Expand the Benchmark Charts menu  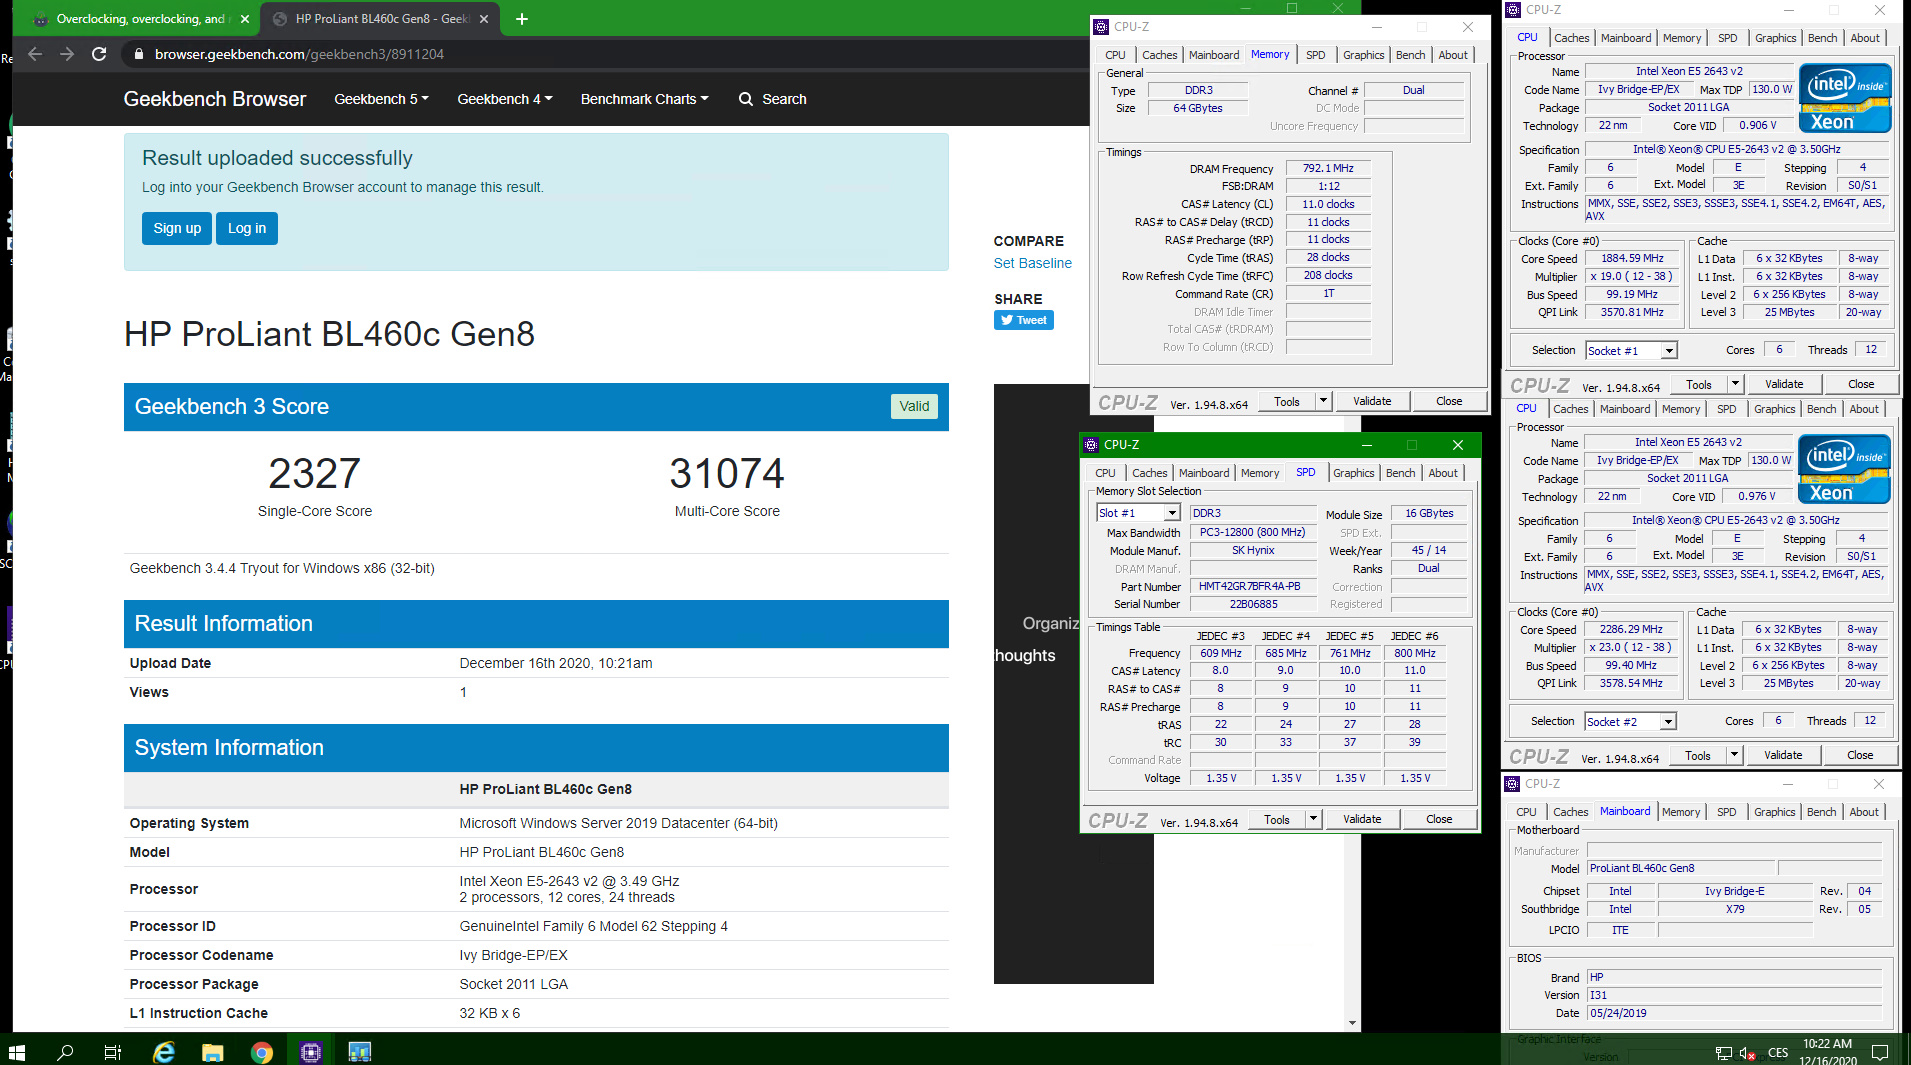(644, 99)
